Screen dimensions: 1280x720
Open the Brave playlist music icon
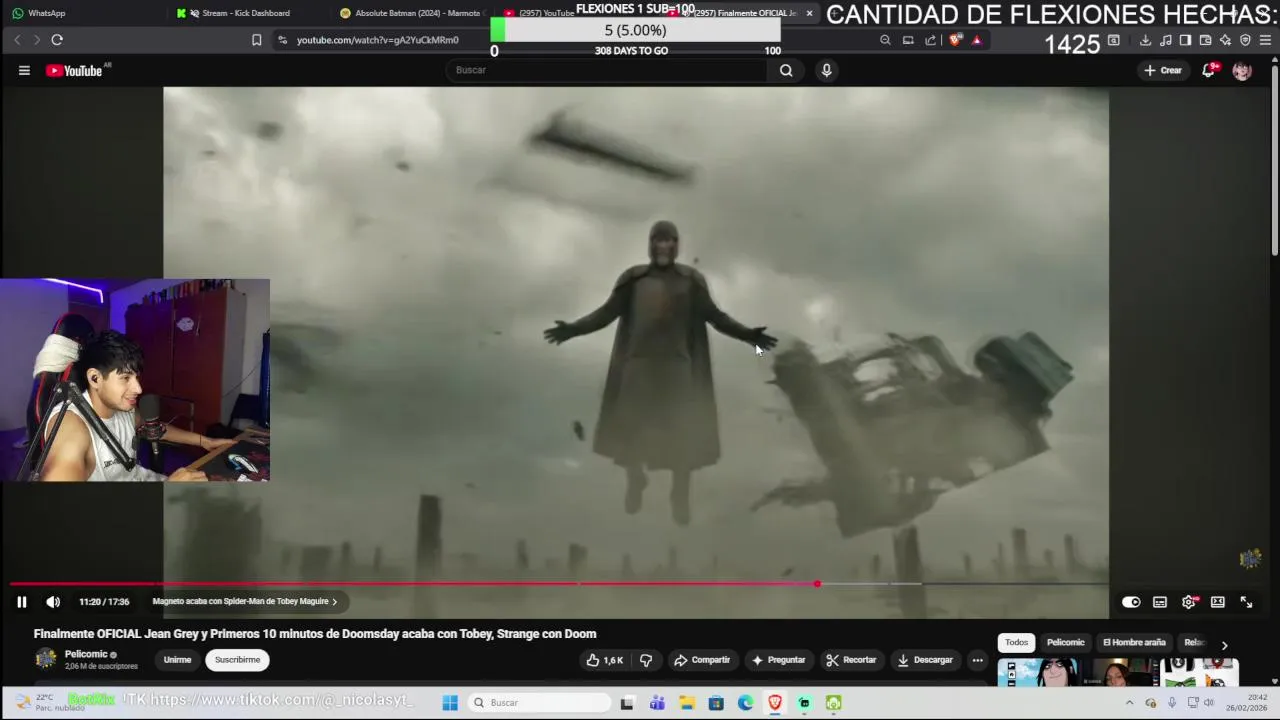point(1165,40)
